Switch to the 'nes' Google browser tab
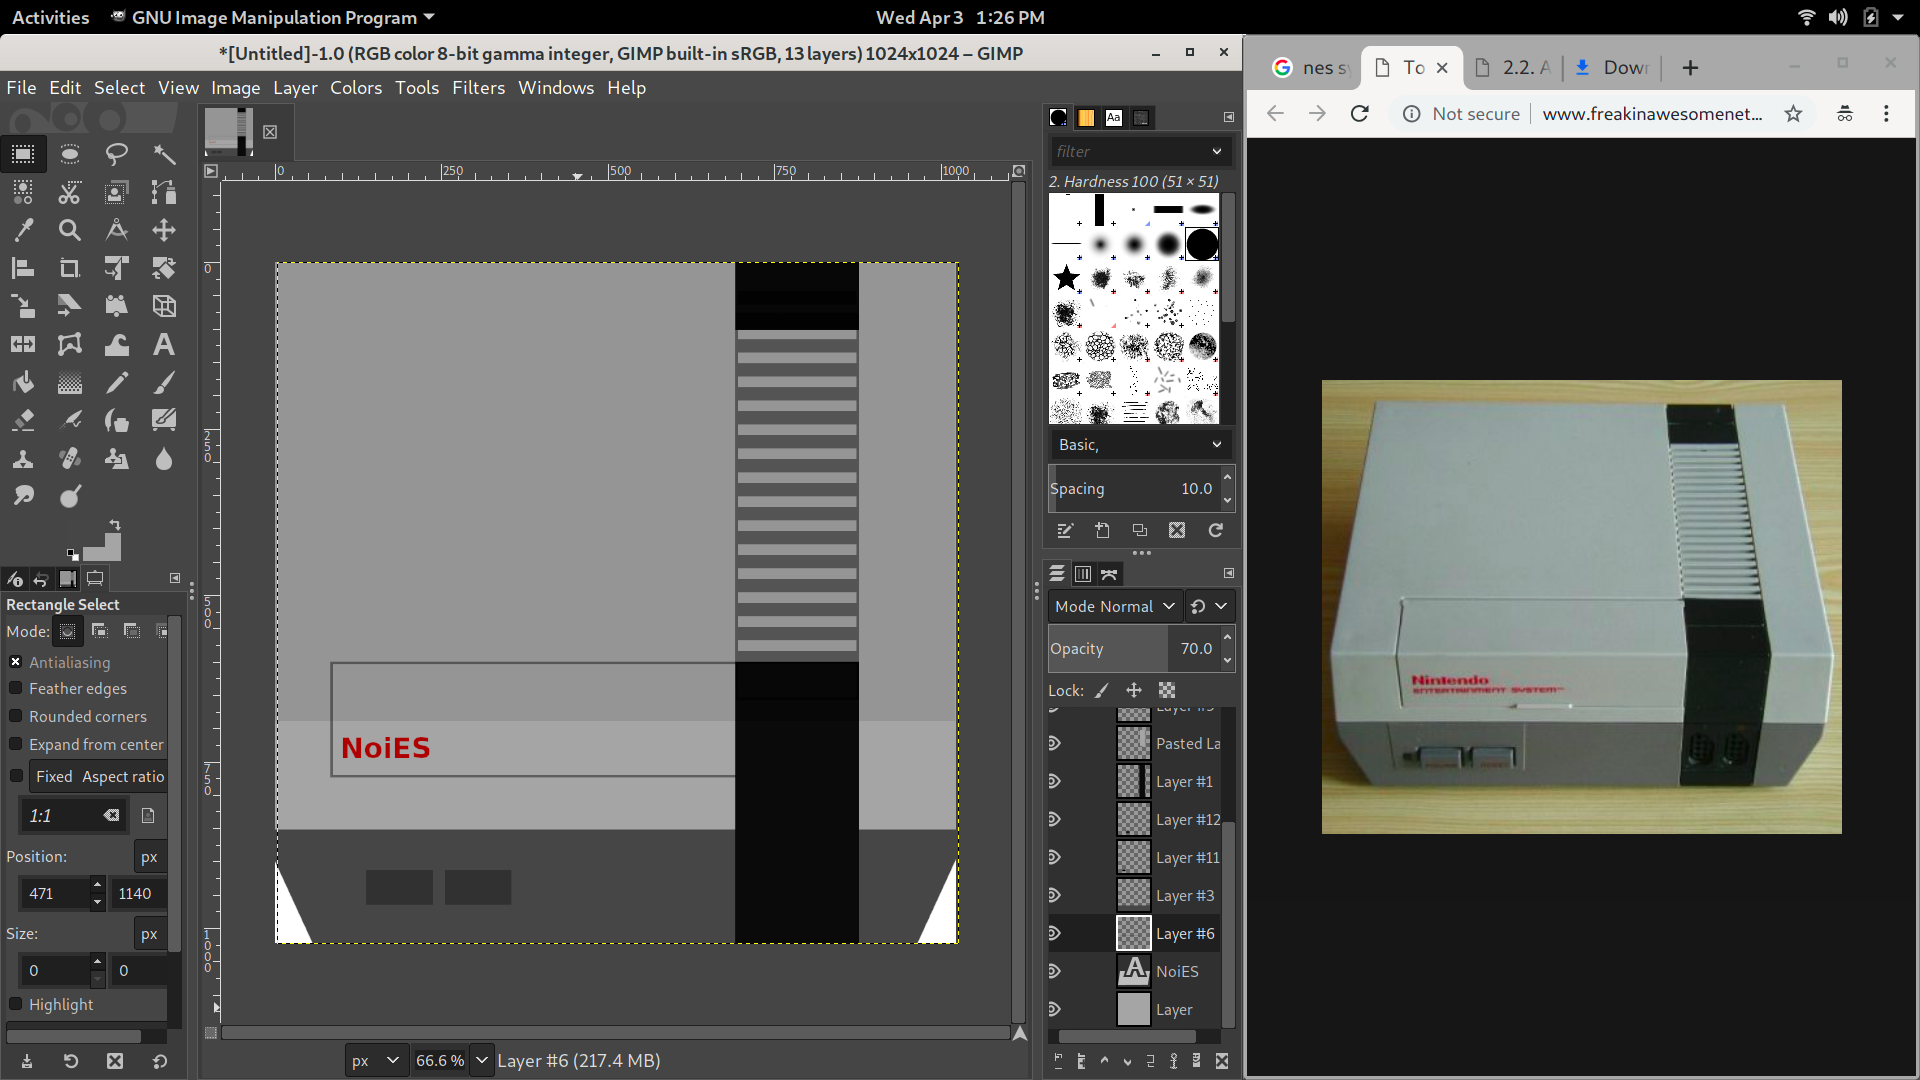 [1311, 67]
